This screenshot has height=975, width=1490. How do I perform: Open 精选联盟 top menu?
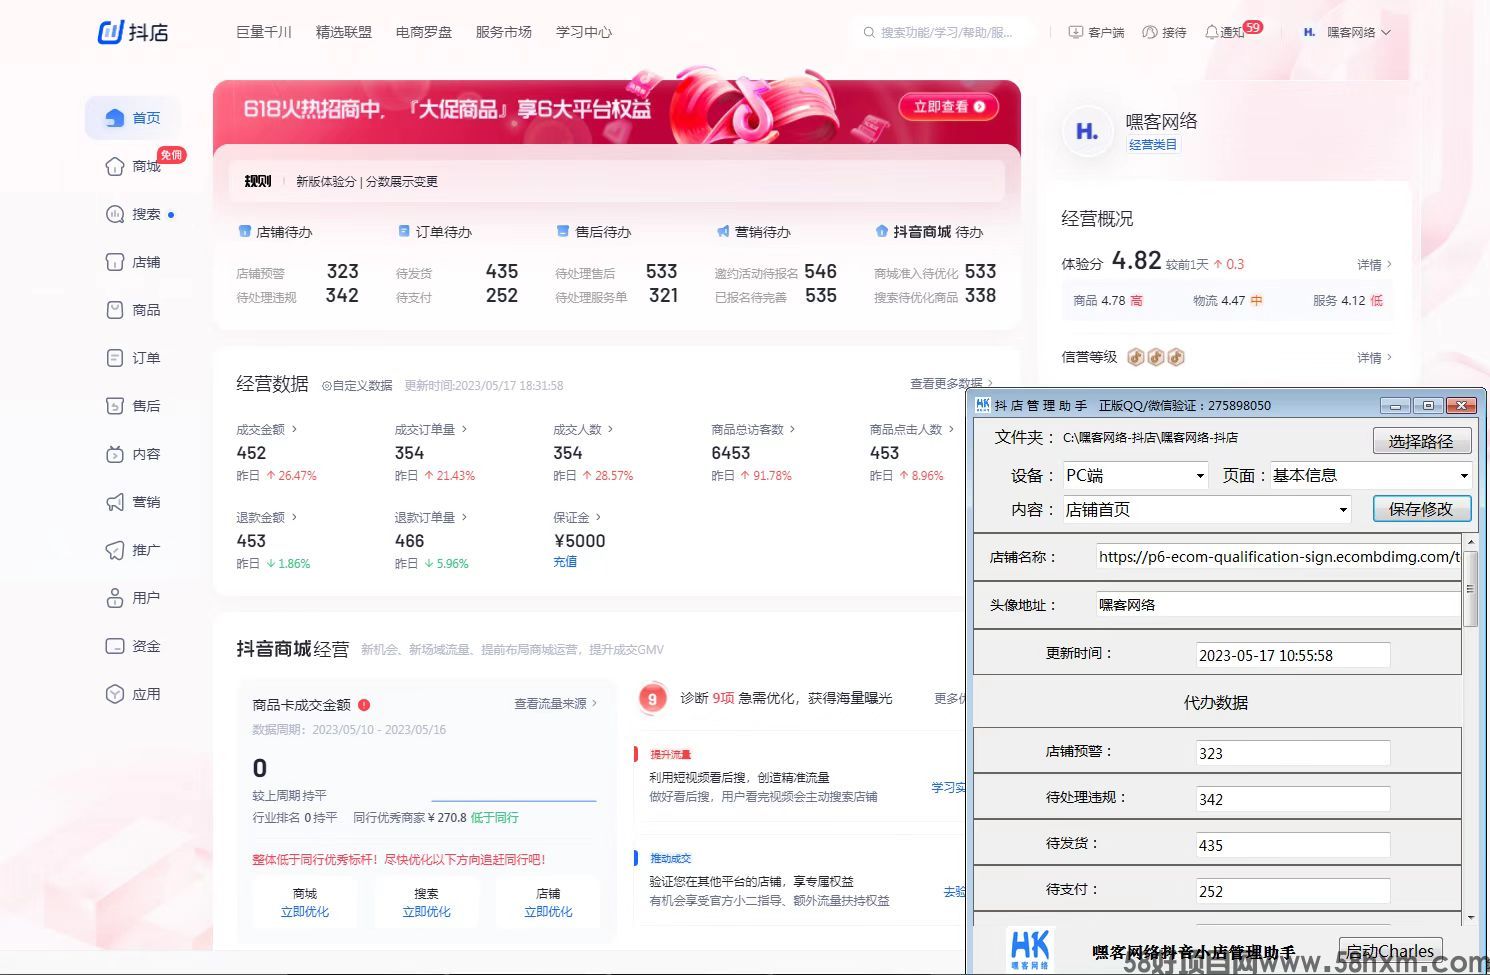(x=344, y=32)
